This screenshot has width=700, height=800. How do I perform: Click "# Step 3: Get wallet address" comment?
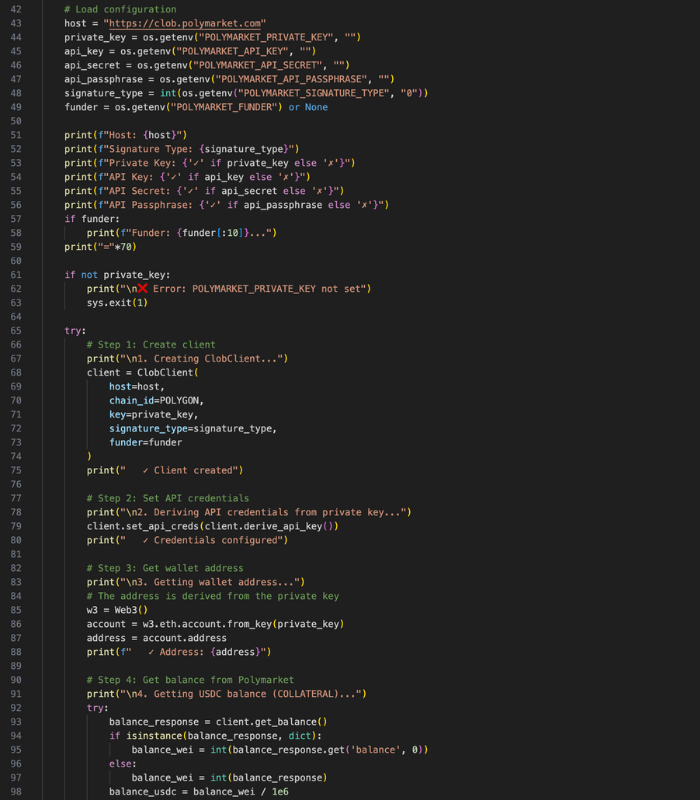click(165, 568)
